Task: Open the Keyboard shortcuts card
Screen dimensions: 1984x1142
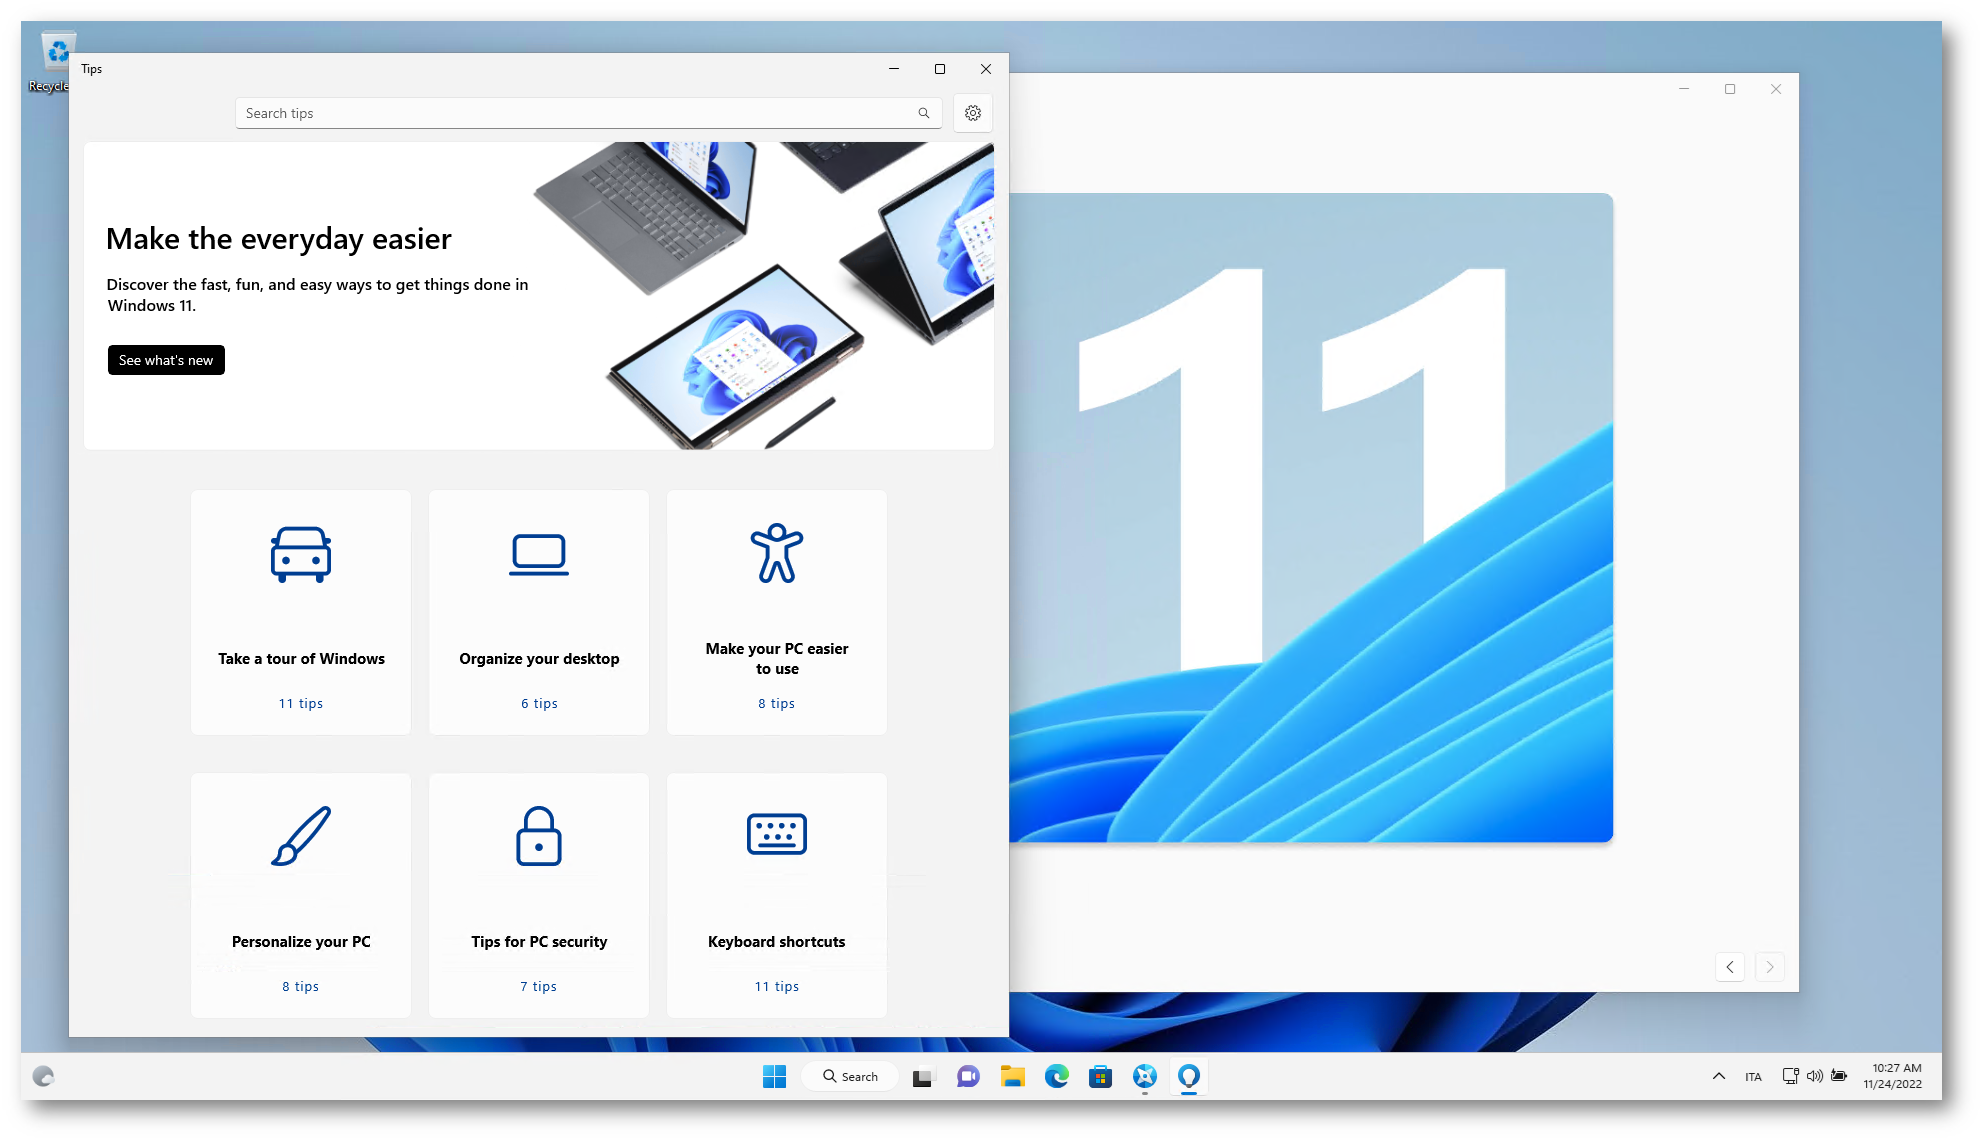Action: pos(777,895)
